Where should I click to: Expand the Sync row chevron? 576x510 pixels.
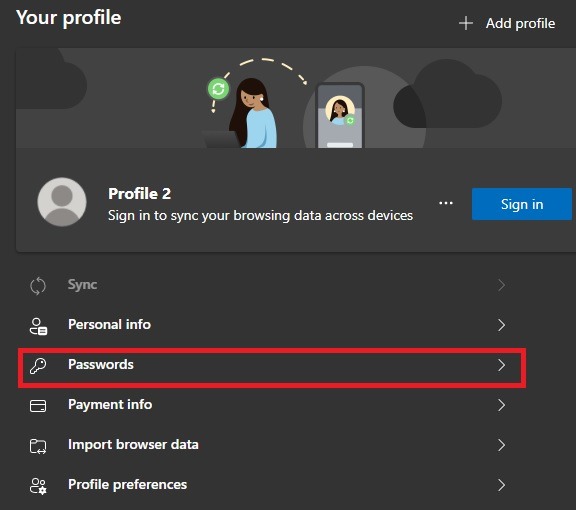(x=501, y=285)
